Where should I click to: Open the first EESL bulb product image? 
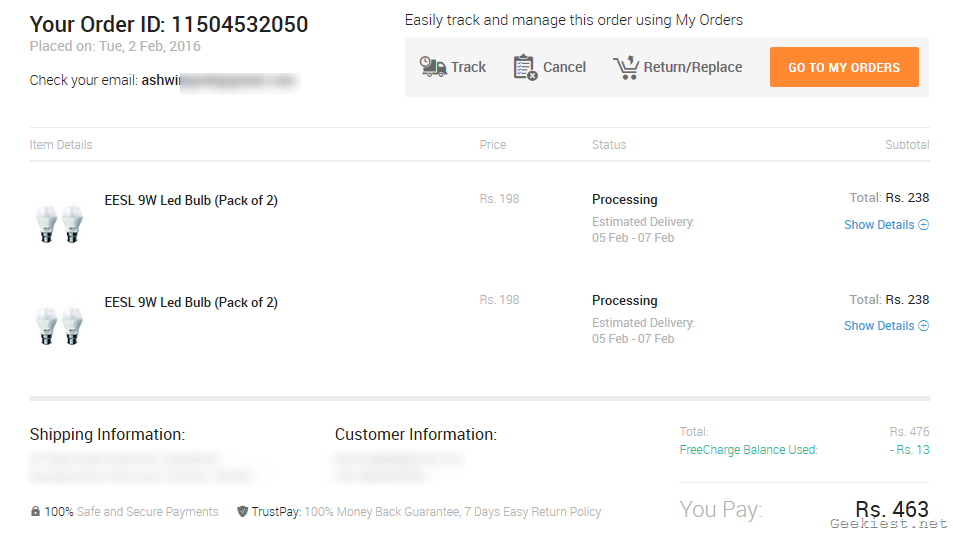coord(59,223)
